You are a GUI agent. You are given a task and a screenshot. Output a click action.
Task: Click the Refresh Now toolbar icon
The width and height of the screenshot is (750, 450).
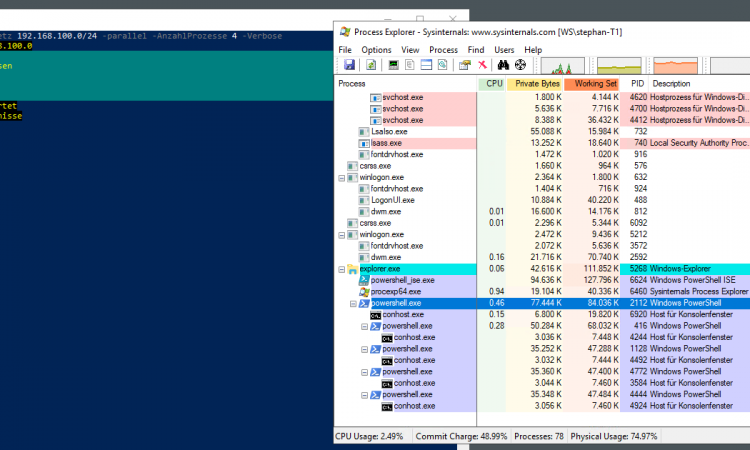(x=371, y=65)
